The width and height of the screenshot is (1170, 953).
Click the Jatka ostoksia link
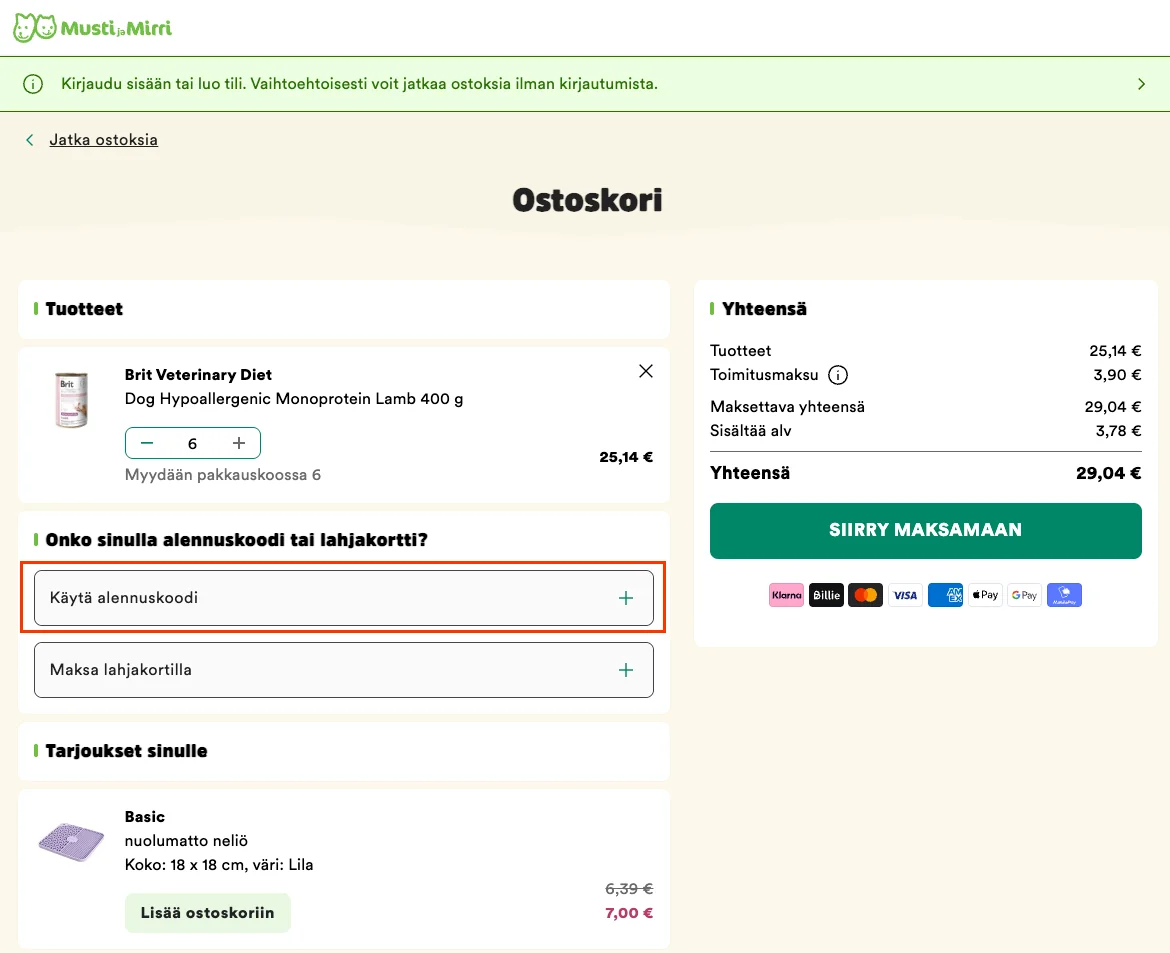104,140
